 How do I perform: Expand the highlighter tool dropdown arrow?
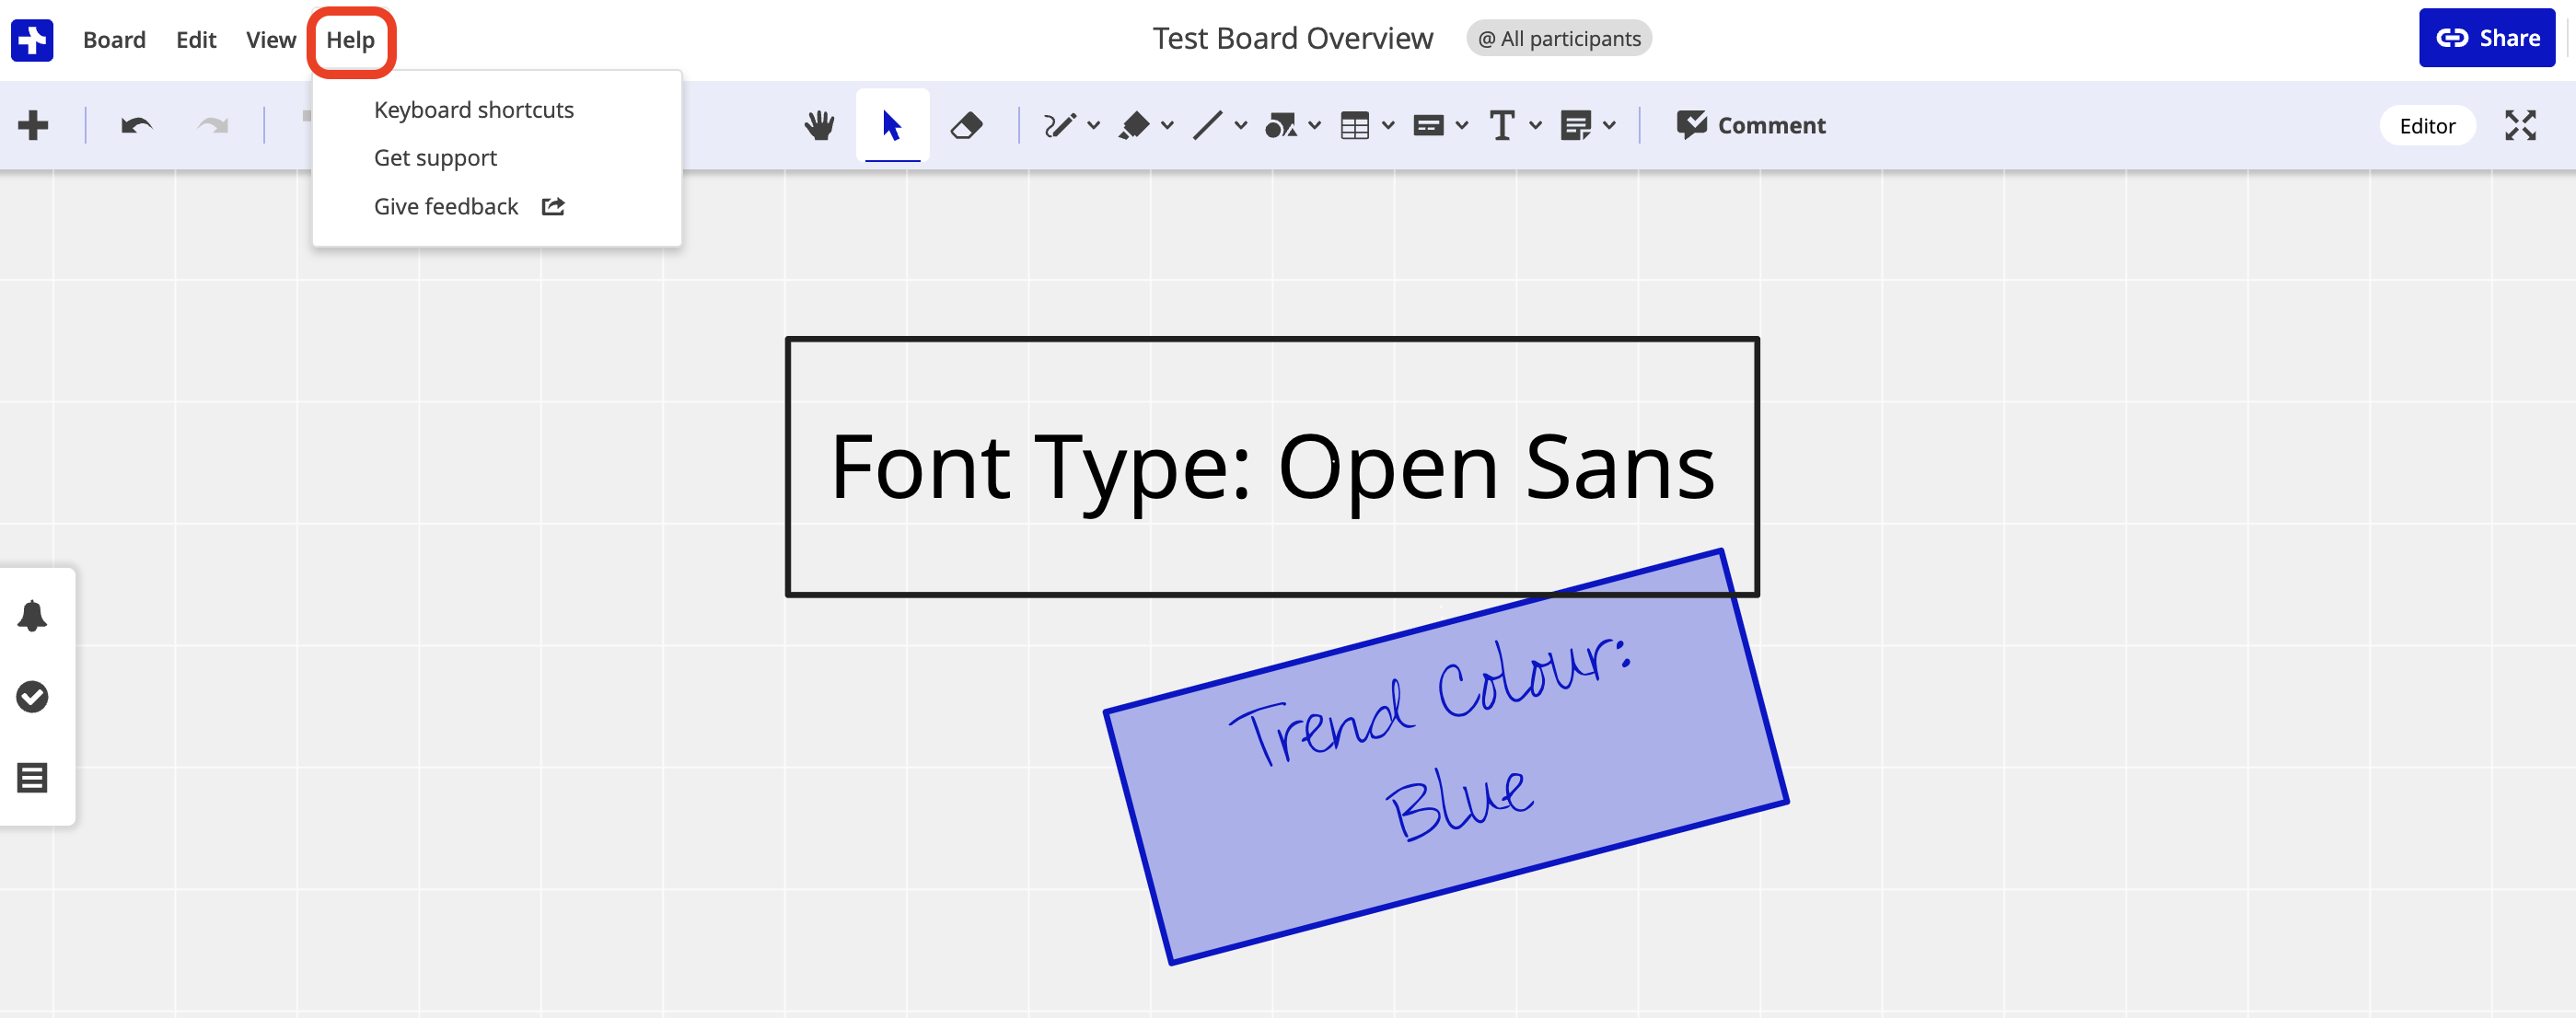point(1167,125)
